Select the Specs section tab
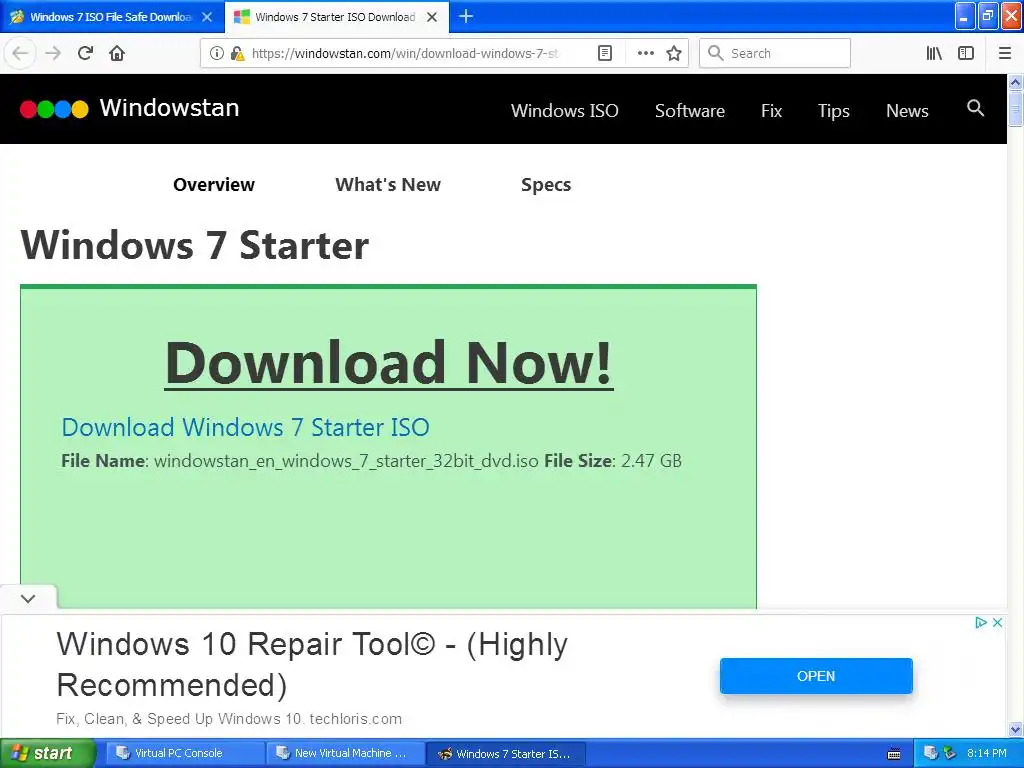This screenshot has height=768, width=1024. (546, 185)
